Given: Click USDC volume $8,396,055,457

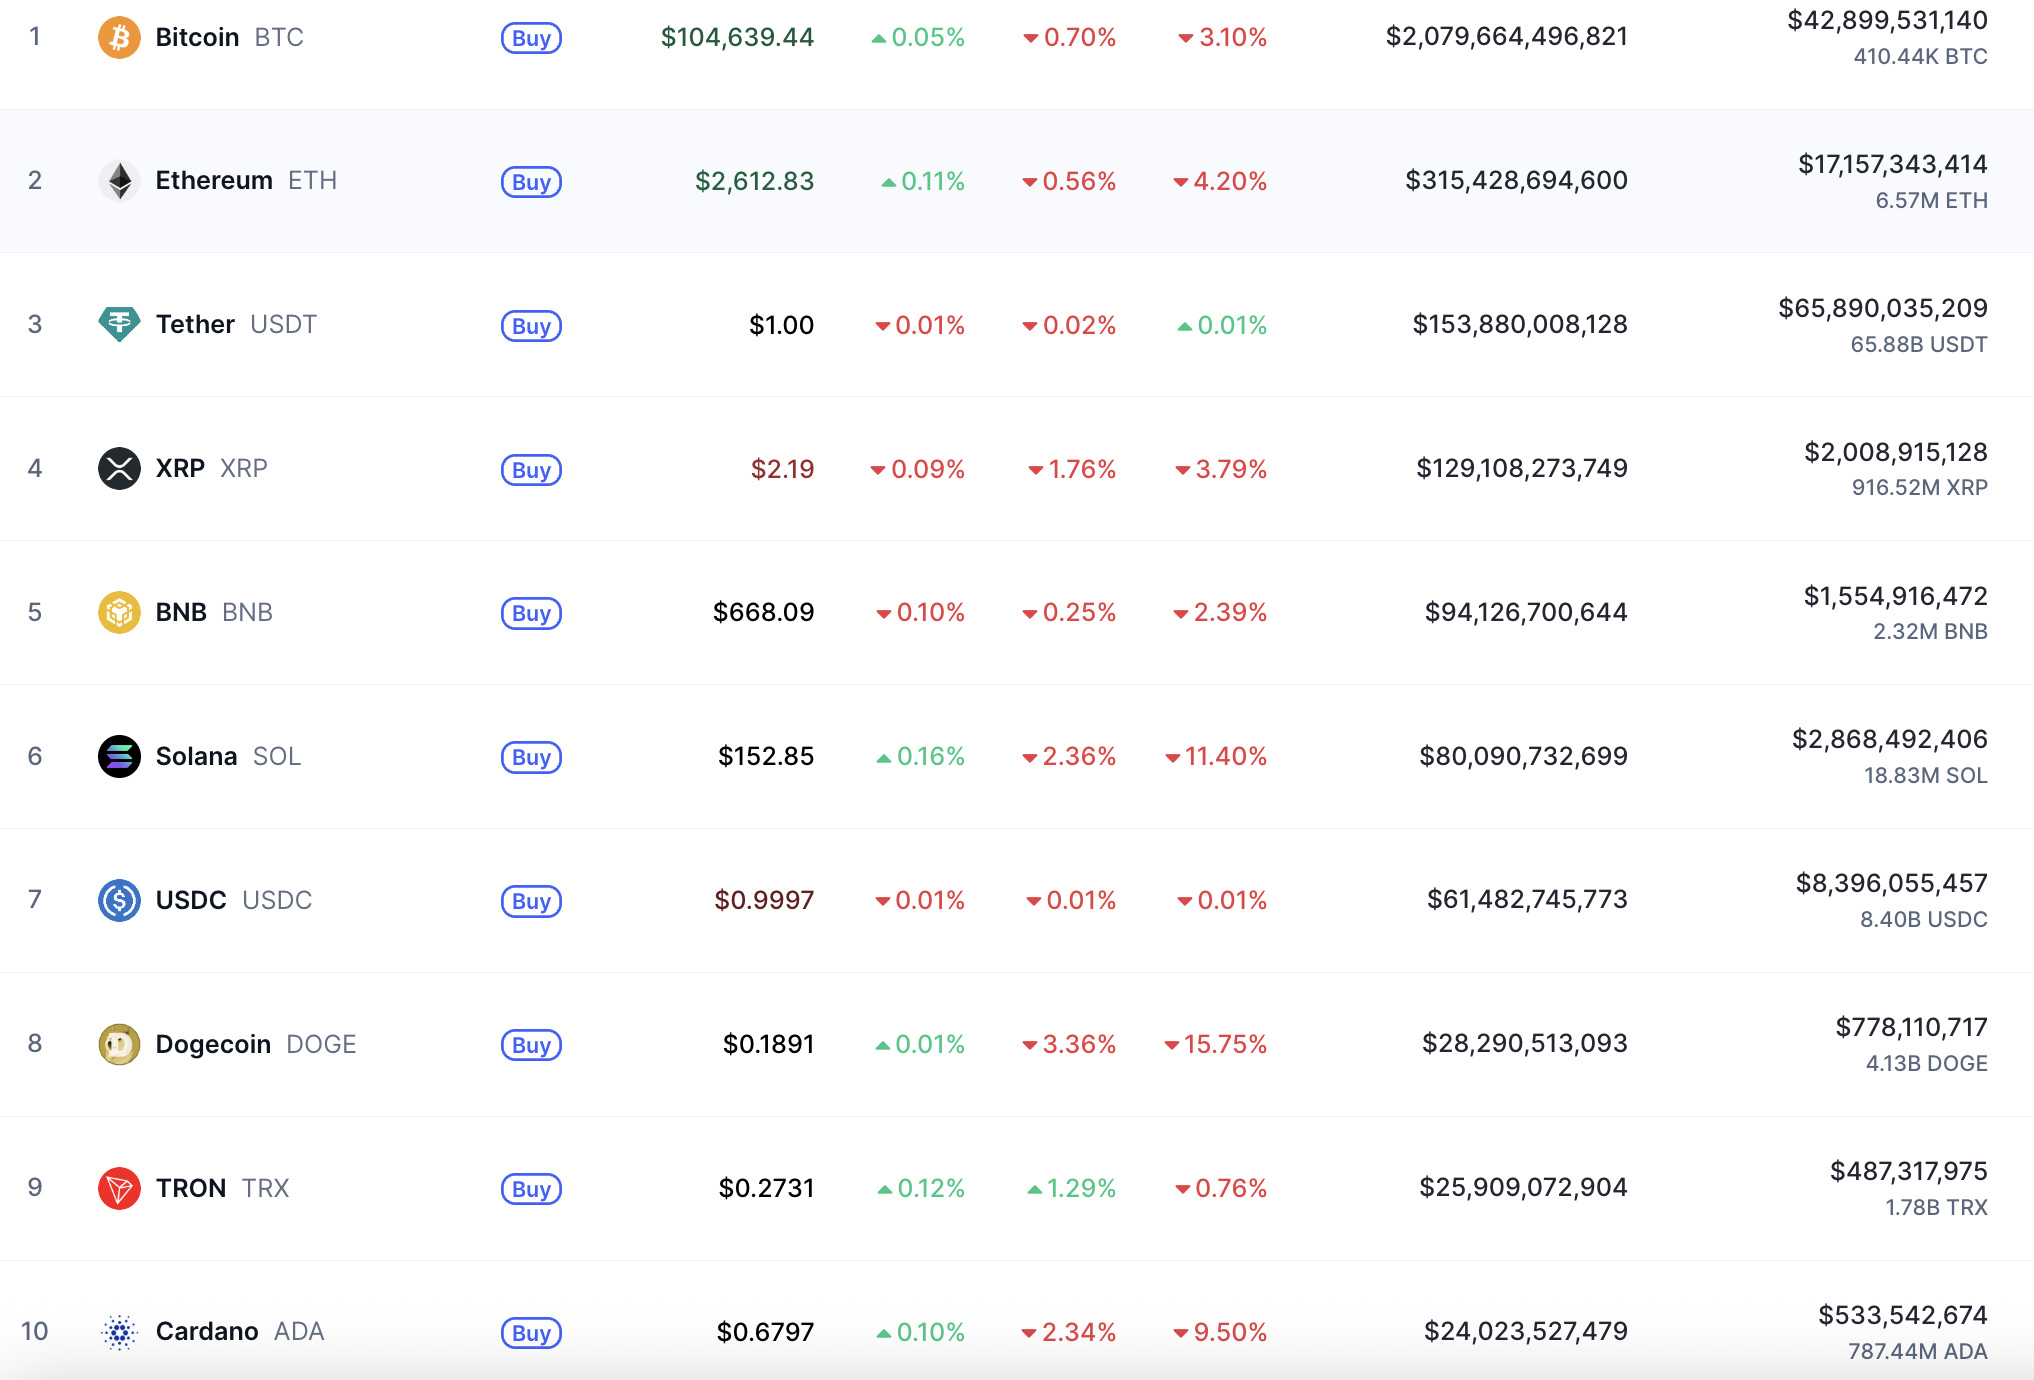Looking at the screenshot, I should (x=1892, y=883).
